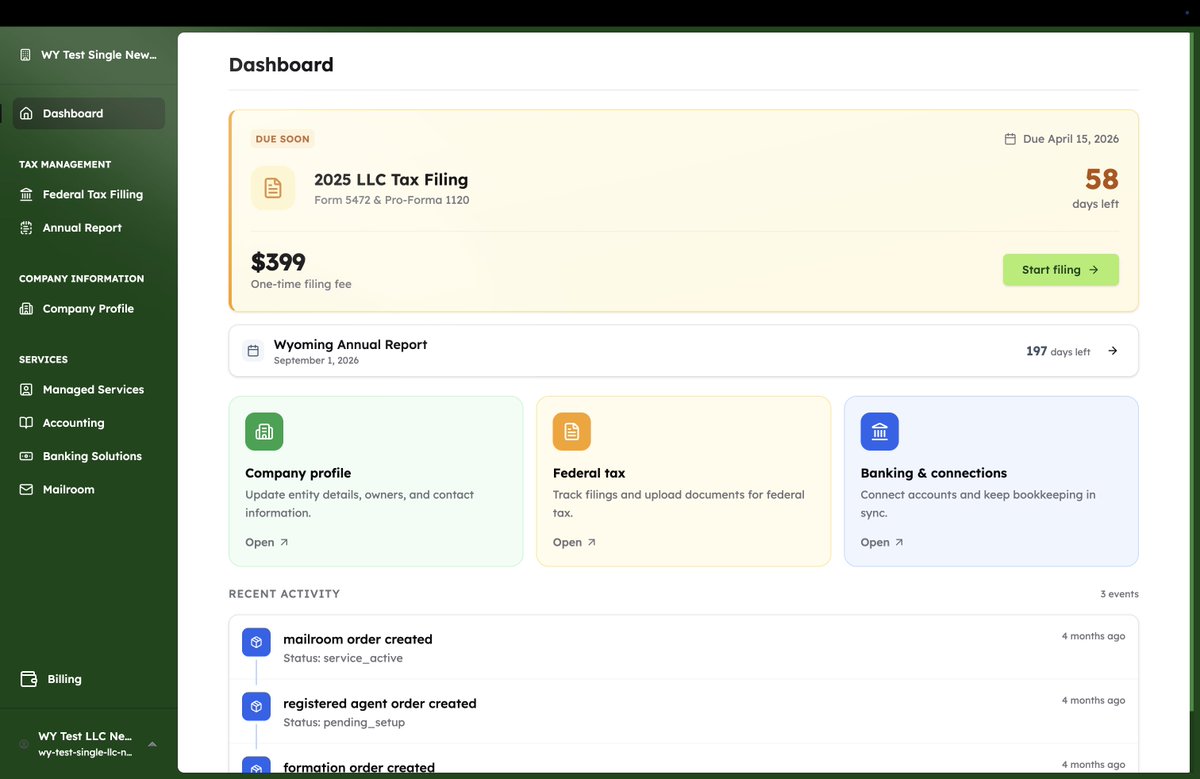Select the WY Test Single New company header
1200x779 pixels.
point(88,55)
